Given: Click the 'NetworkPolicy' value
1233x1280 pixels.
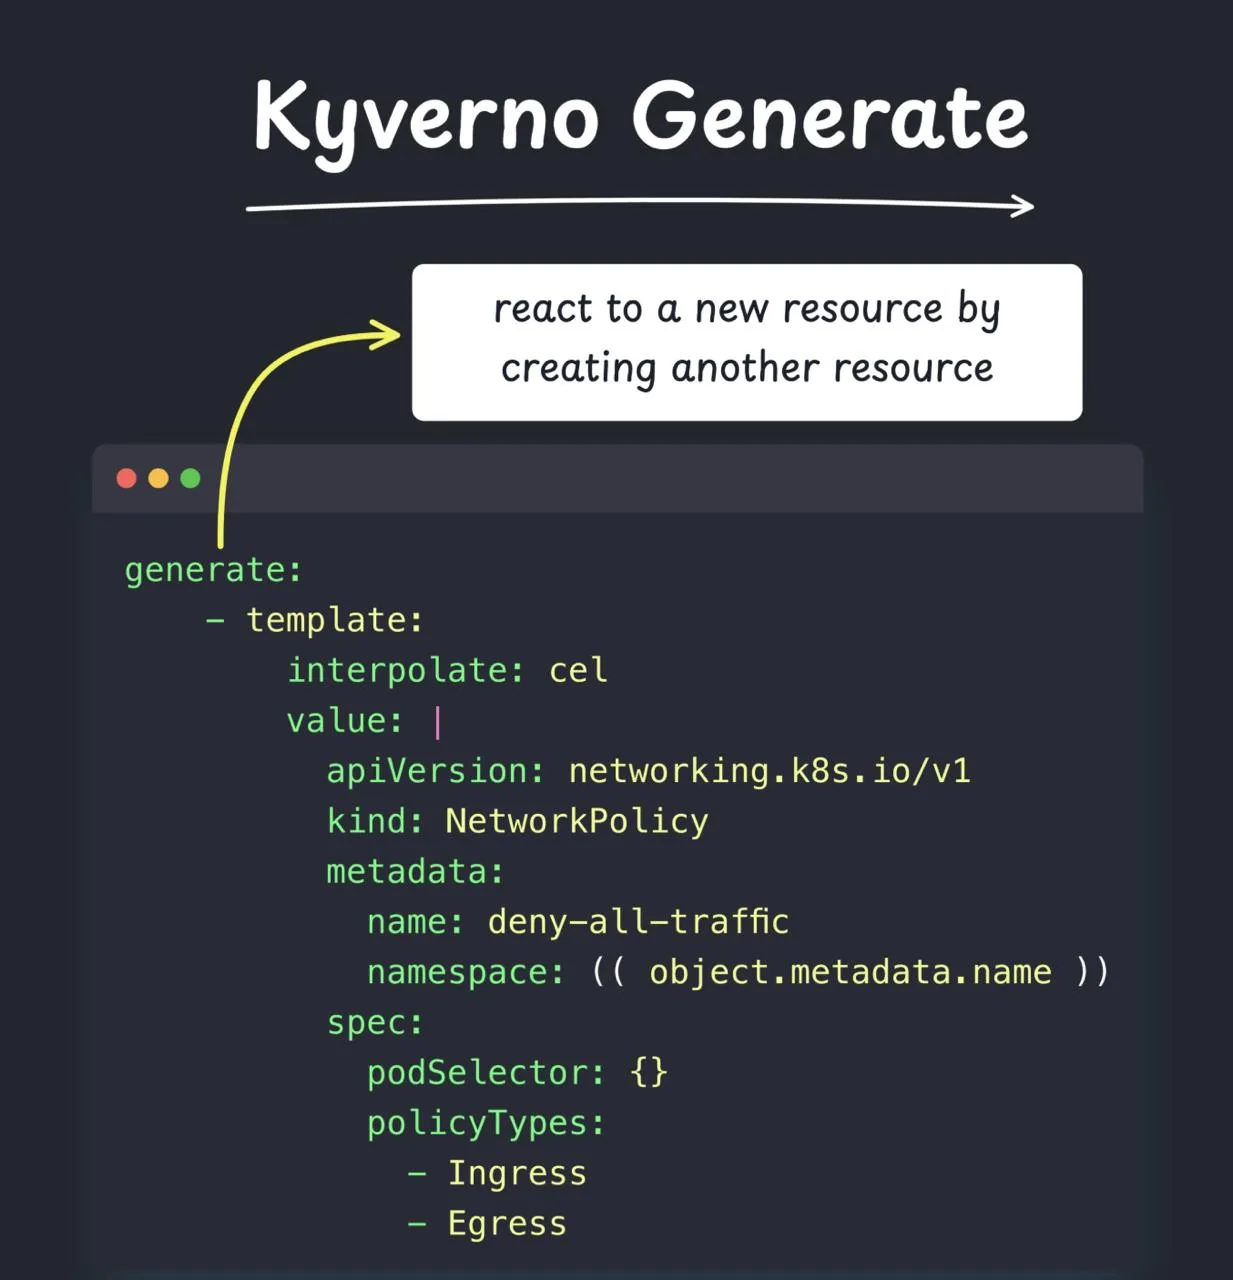Looking at the screenshot, I should click(577, 821).
